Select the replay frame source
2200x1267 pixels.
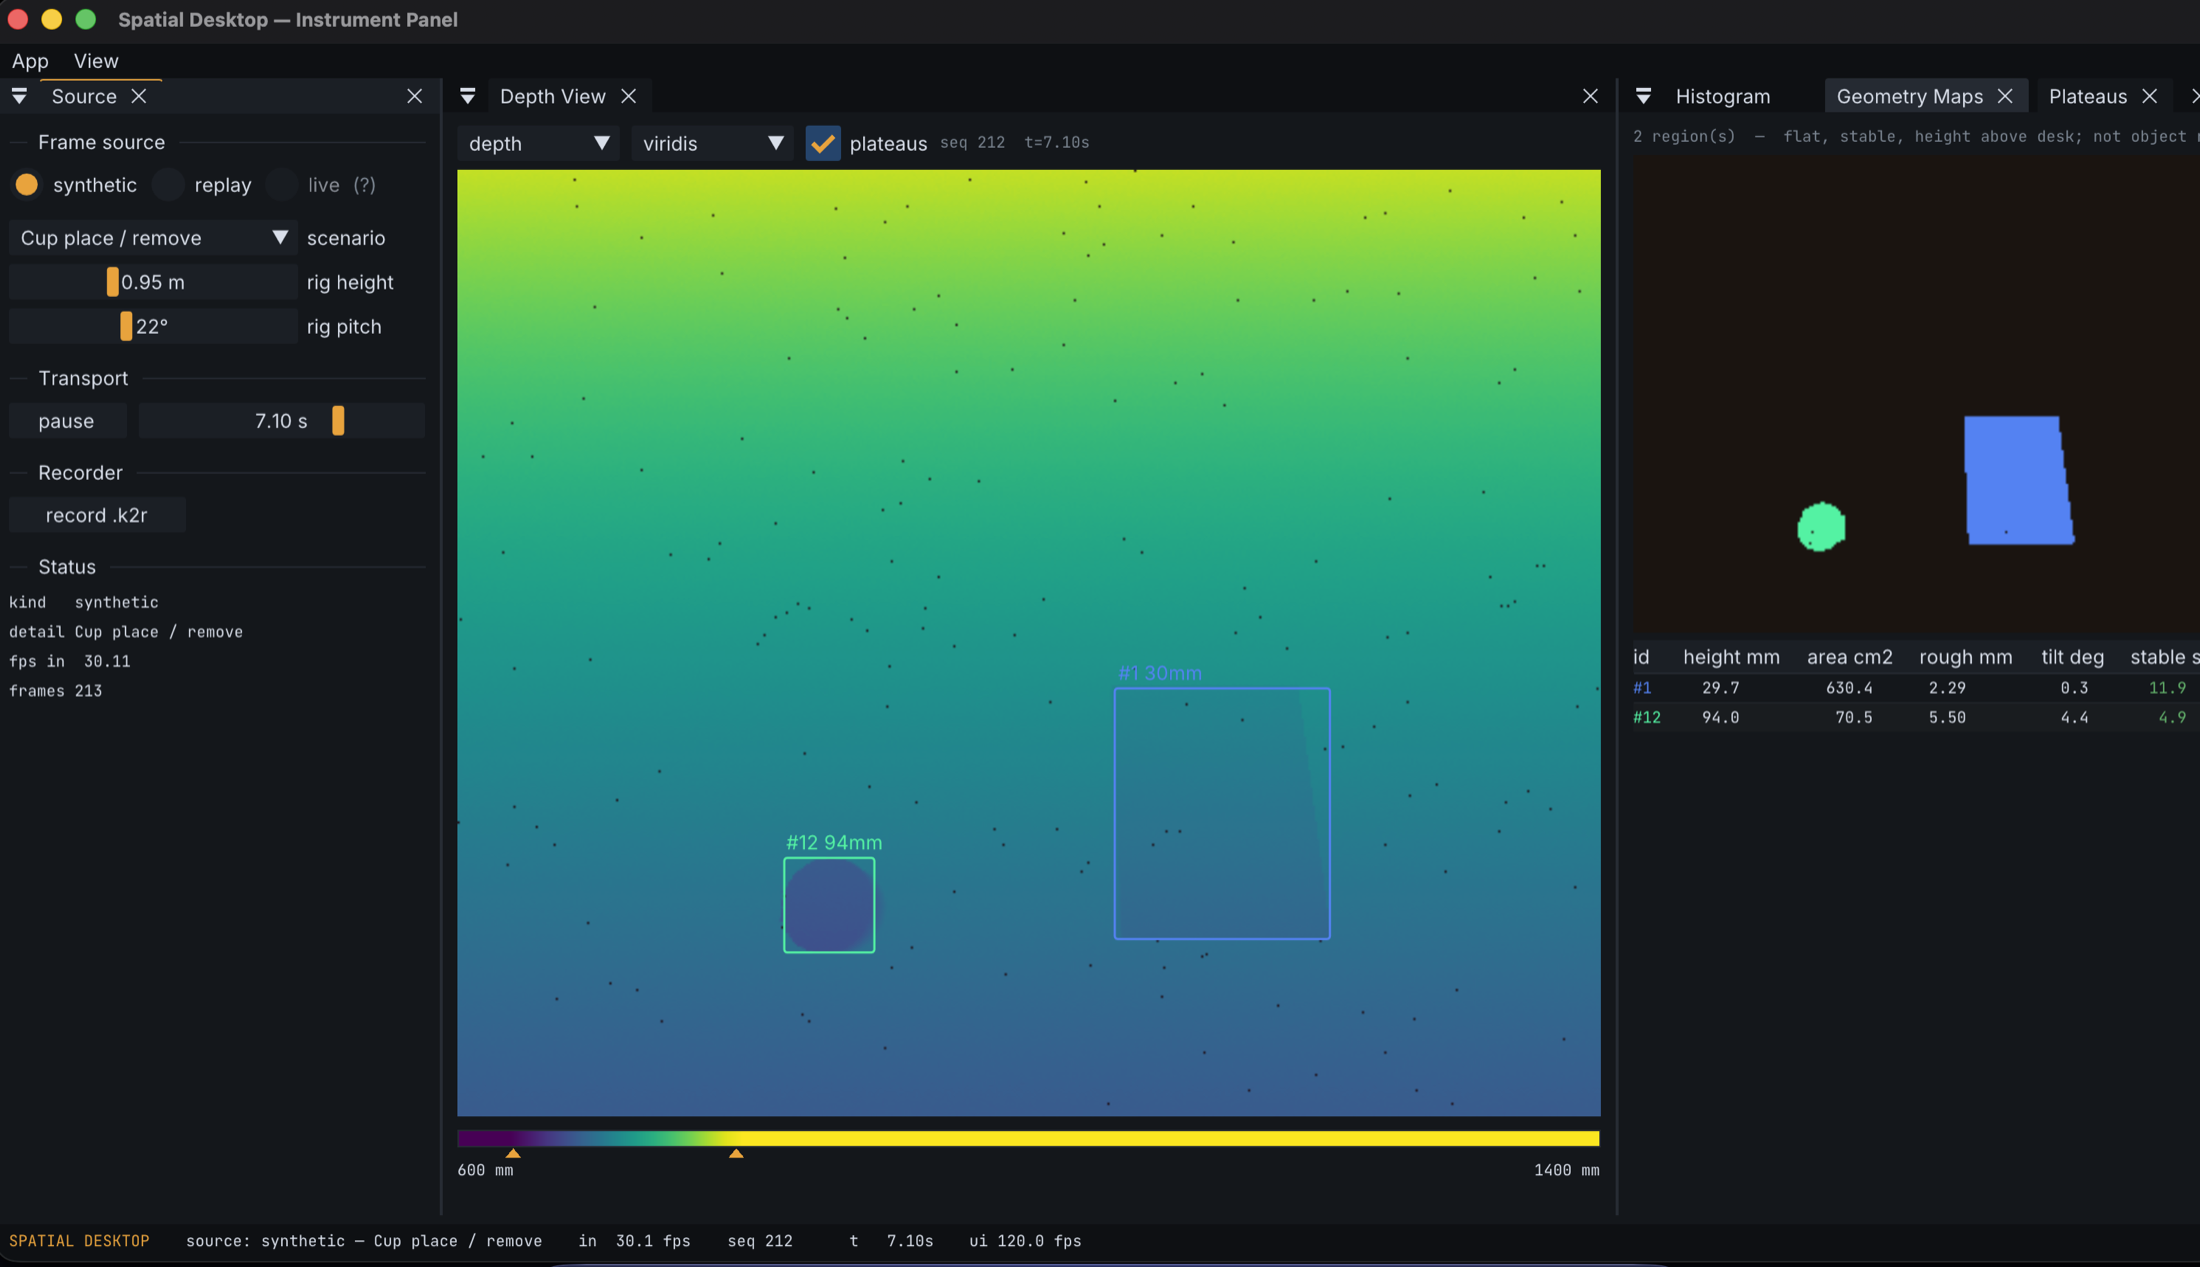169,185
